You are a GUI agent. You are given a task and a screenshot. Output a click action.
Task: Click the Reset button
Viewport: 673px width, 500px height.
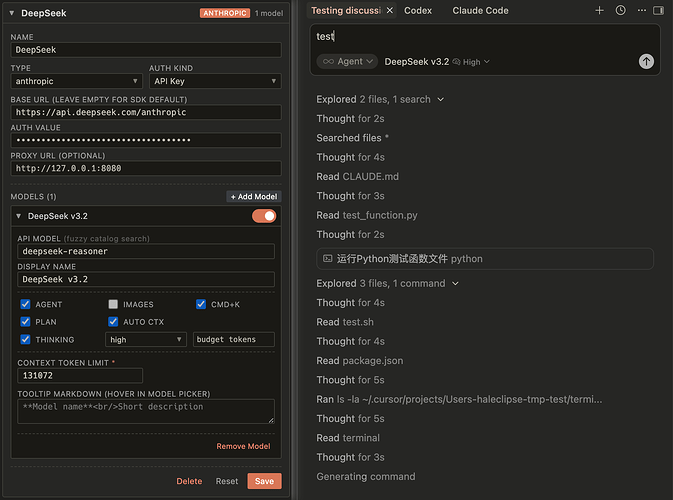pos(227,481)
